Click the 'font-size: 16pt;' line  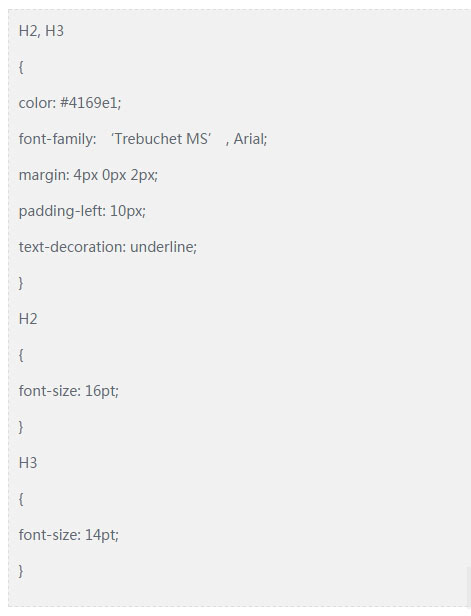pos(69,391)
